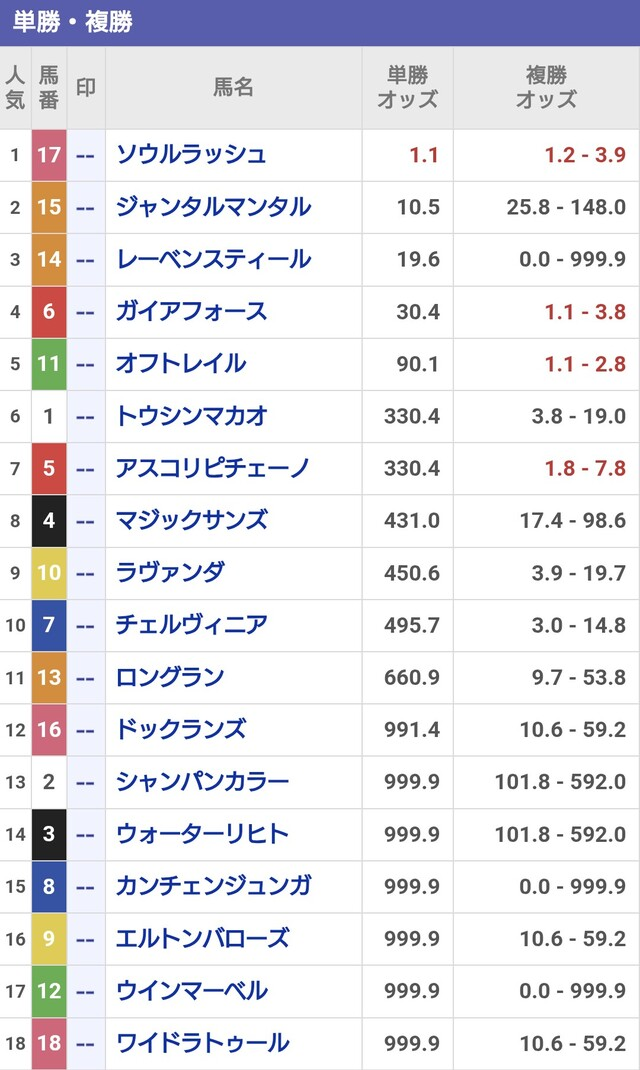Screen dimensions: 640x1070
Task: Click the black number 4 badge
Action: point(49,521)
